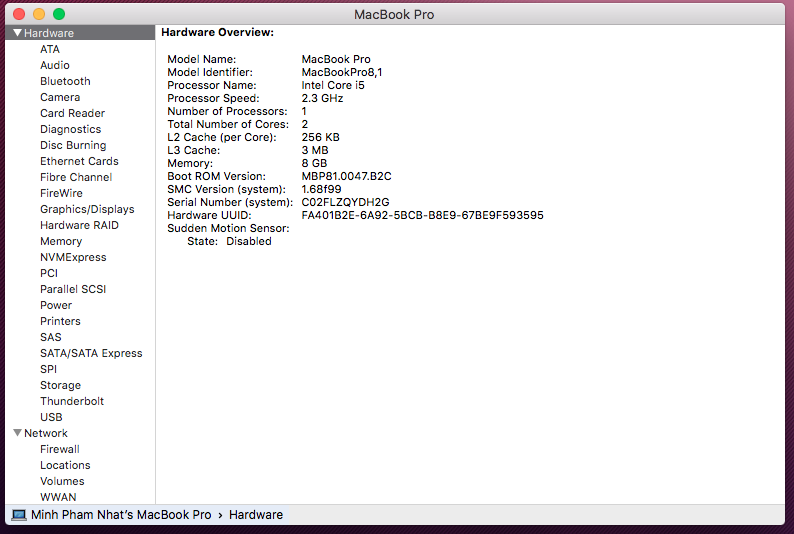This screenshot has width=794, height=534.
Task: Open the FireWire section
Action: pos(61,193)
